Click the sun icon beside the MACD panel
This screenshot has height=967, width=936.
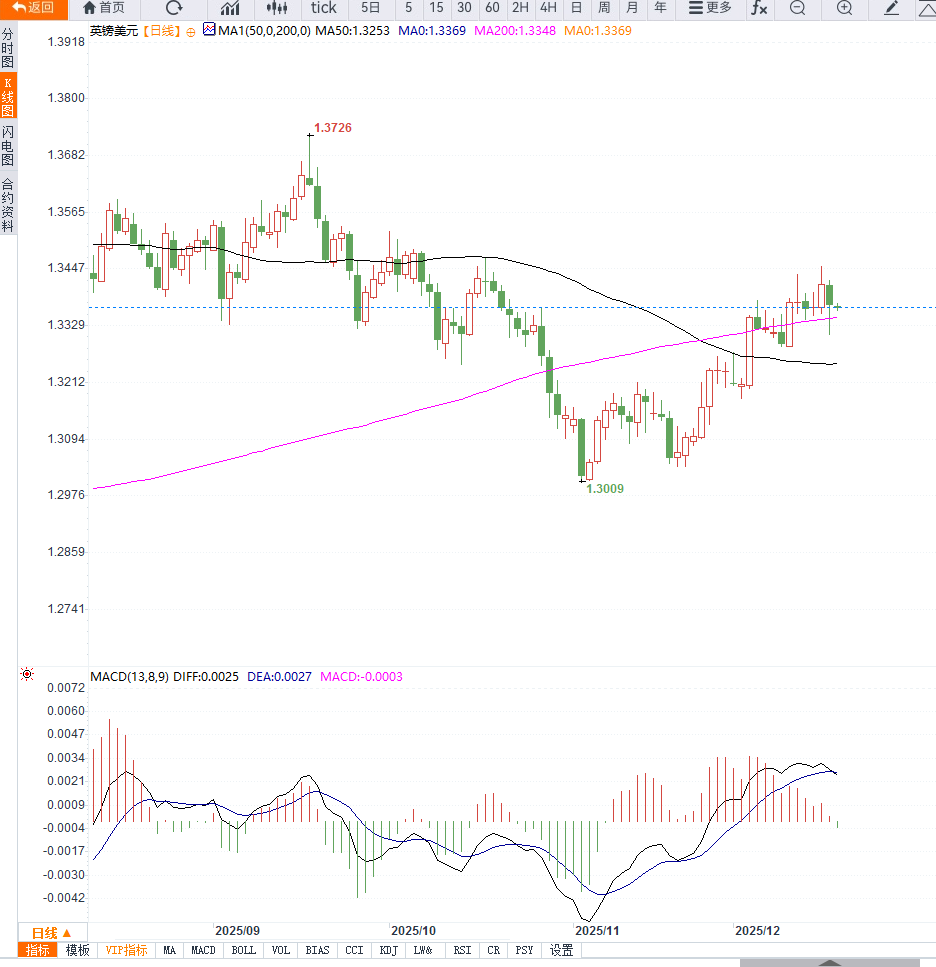pyautogui.click(x=27, y=676)
